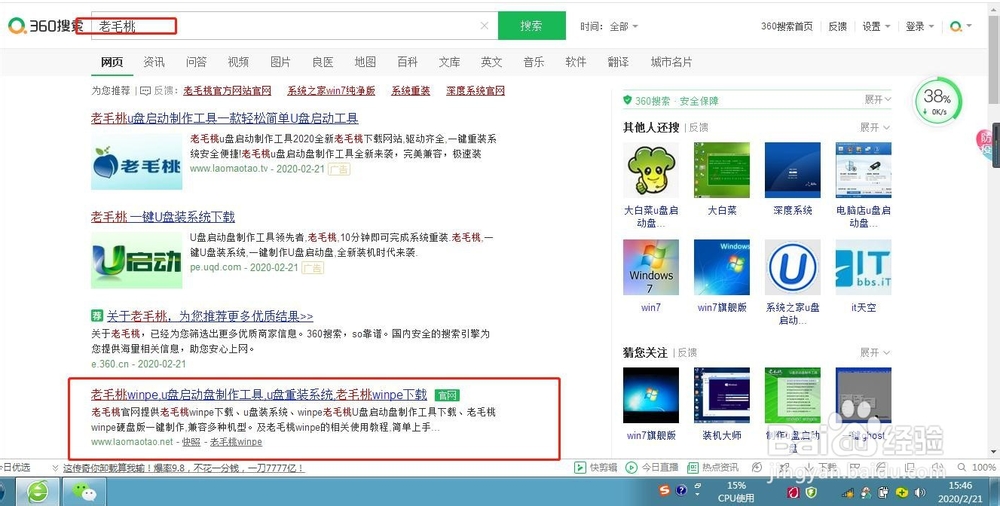1000x506 pixels.
Task: Click the browser speed-up icon after 热点资讯
Action: coord(757,468)
